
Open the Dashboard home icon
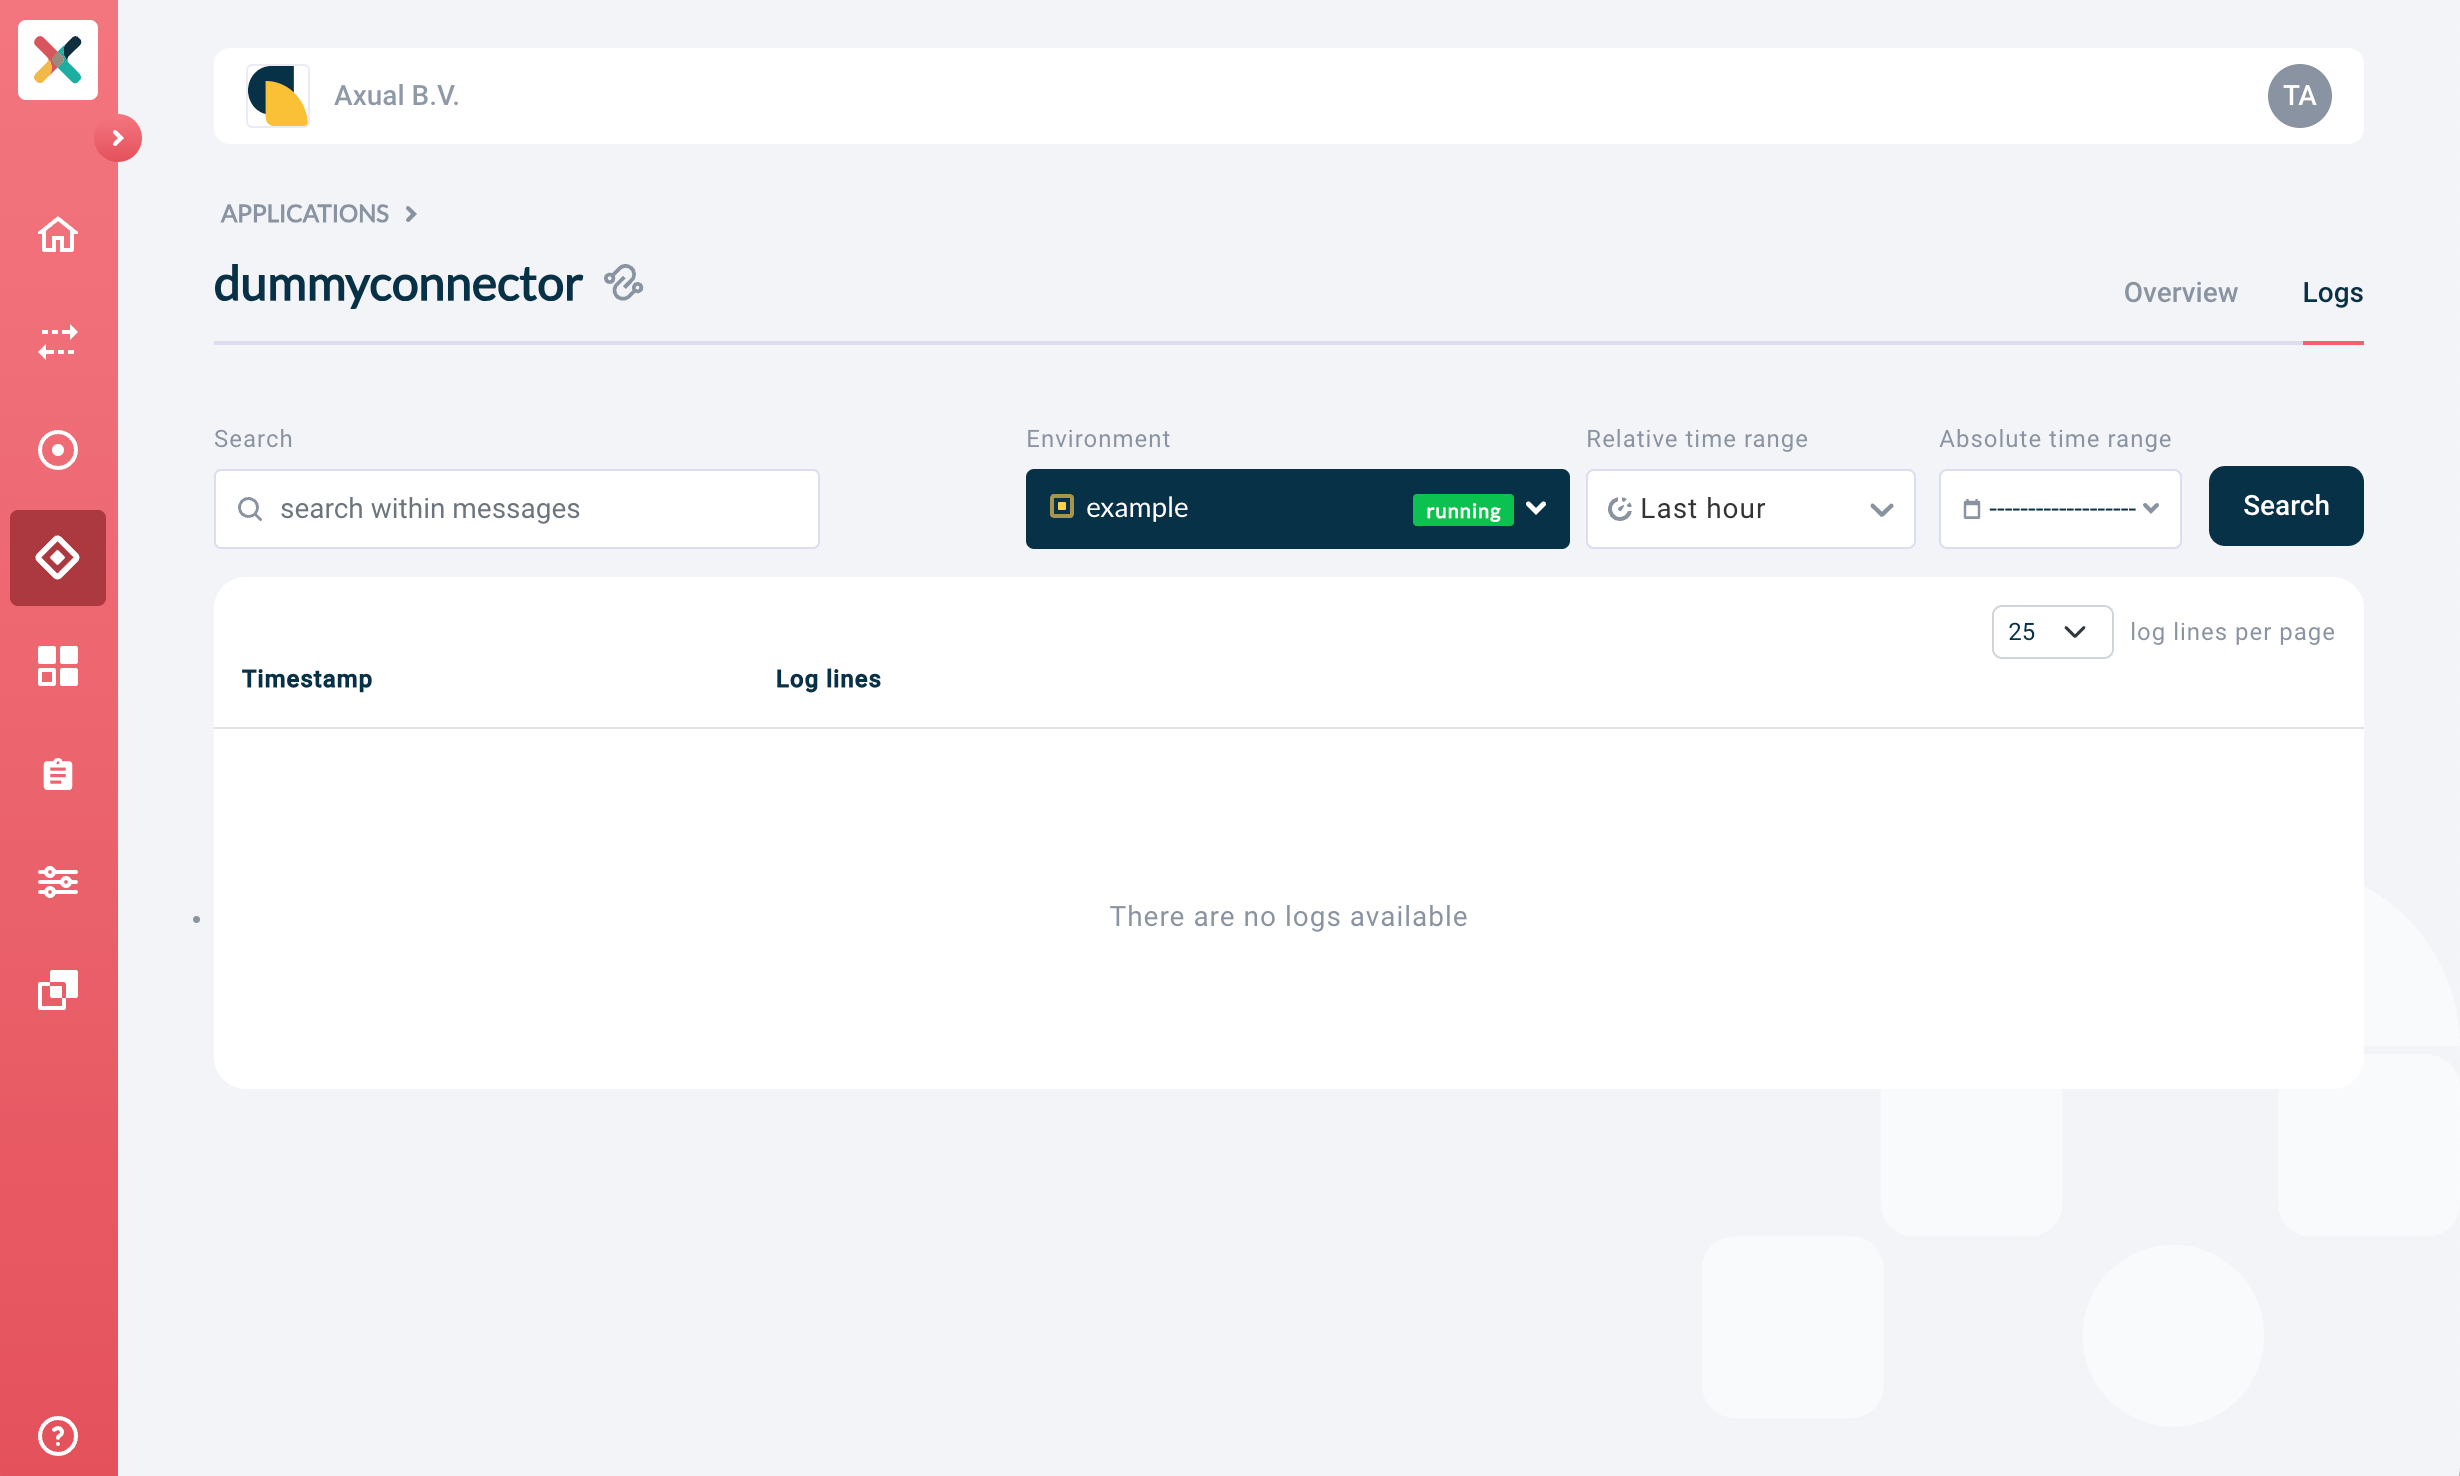tap(57, 236)
